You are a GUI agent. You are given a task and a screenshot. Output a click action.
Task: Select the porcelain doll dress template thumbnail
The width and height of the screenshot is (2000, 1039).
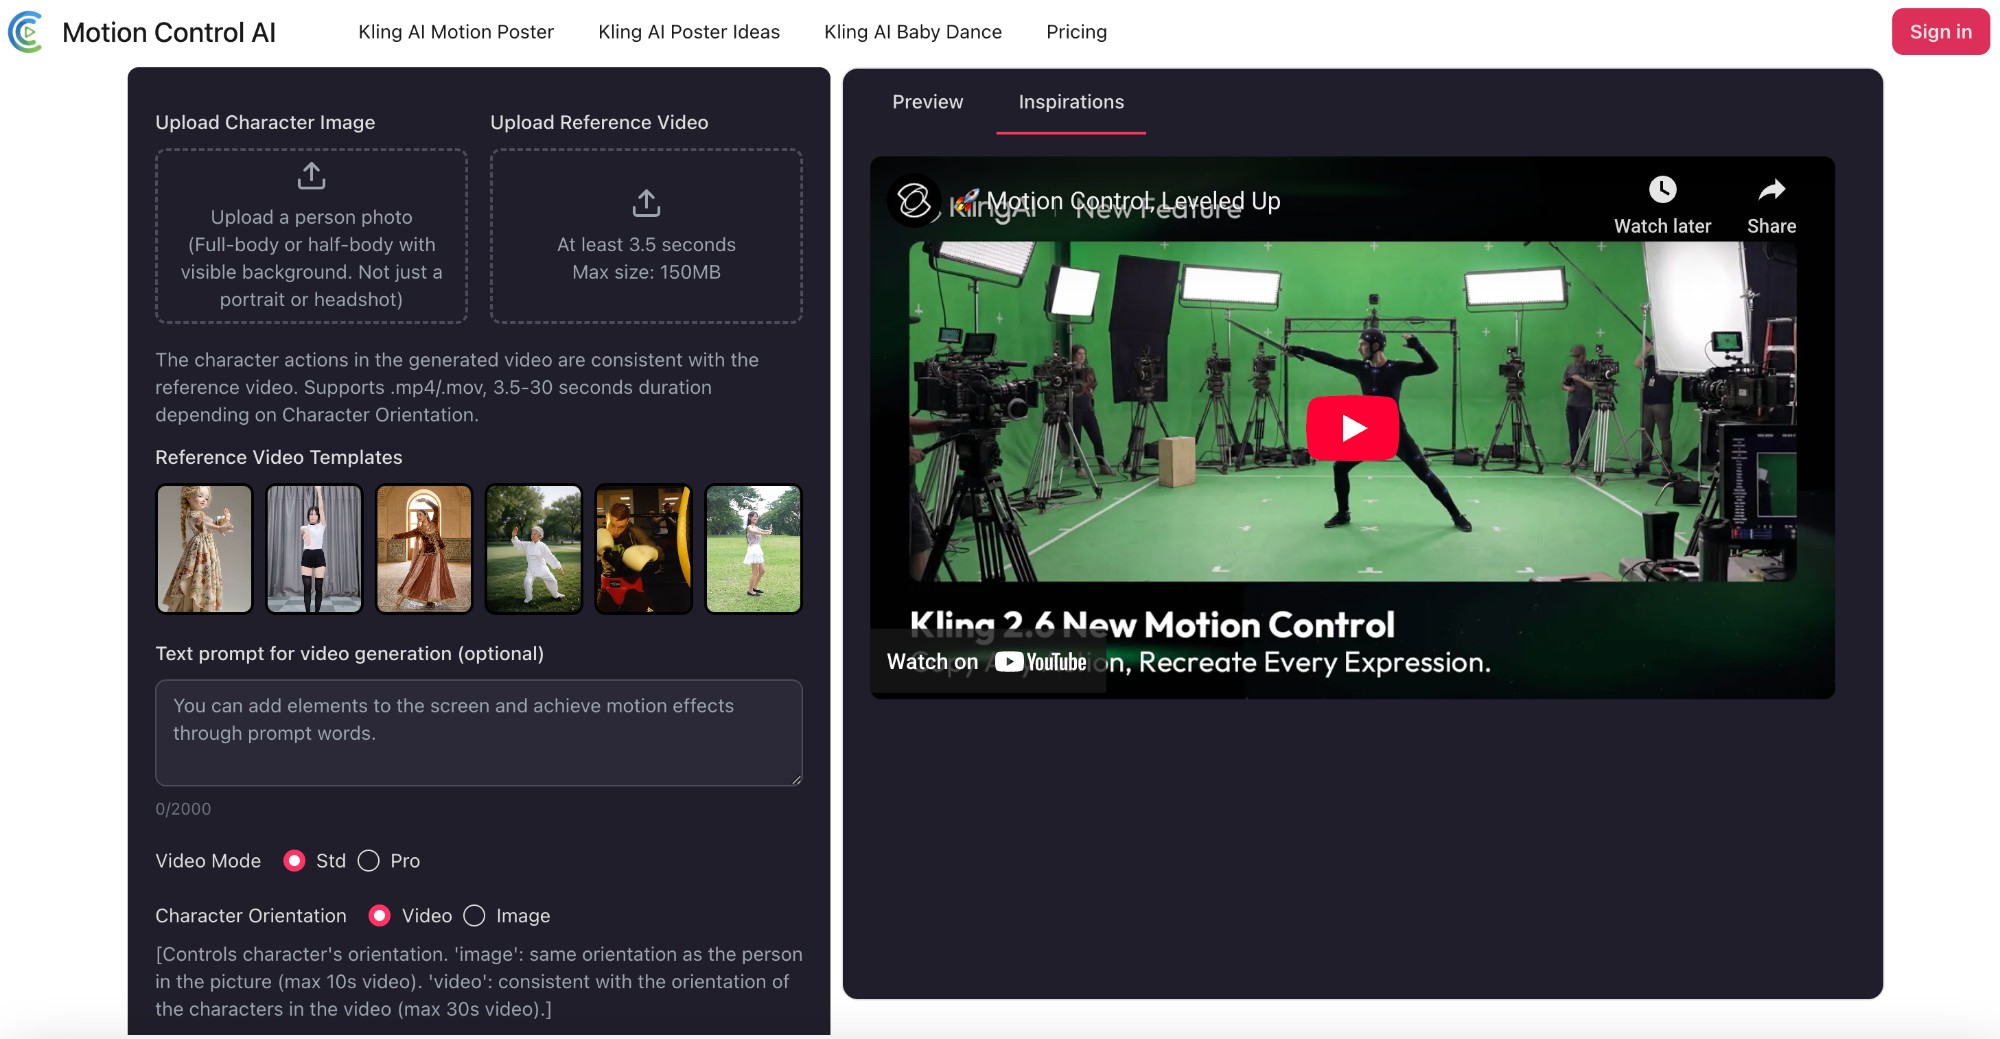click(205, 549)
